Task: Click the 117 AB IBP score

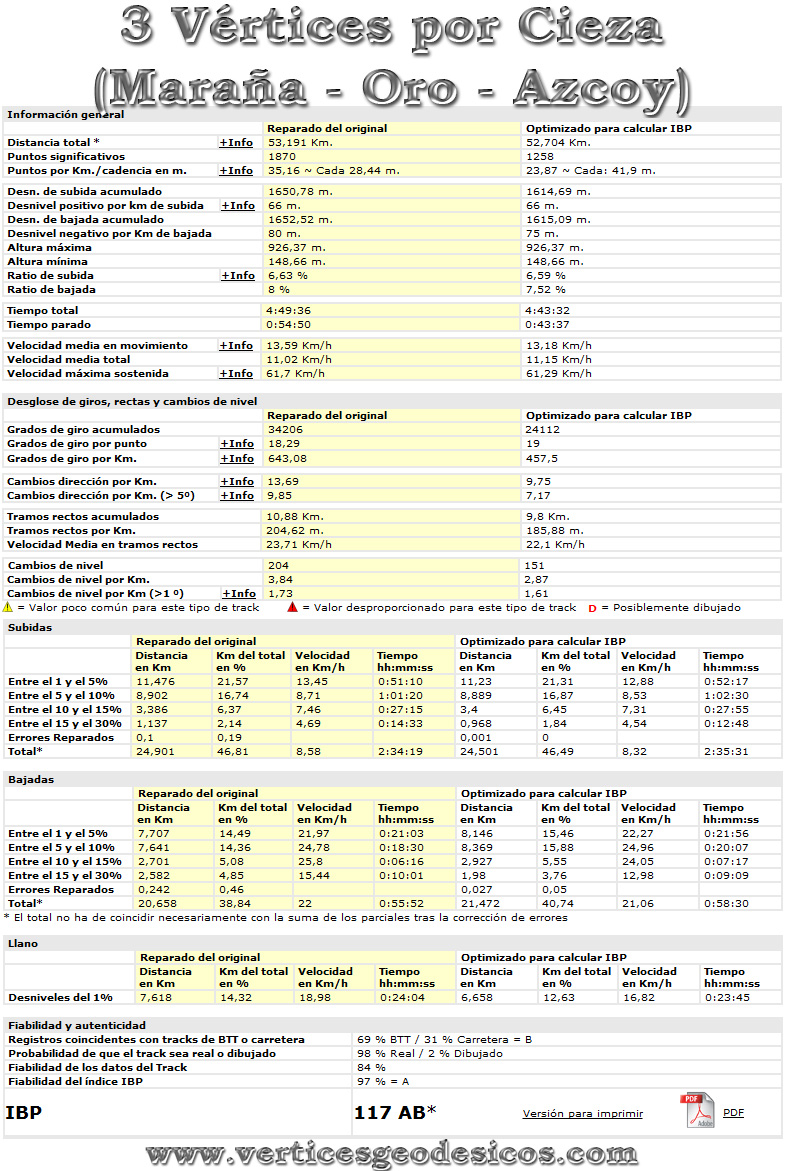Action: click(x=394, y=1112)
